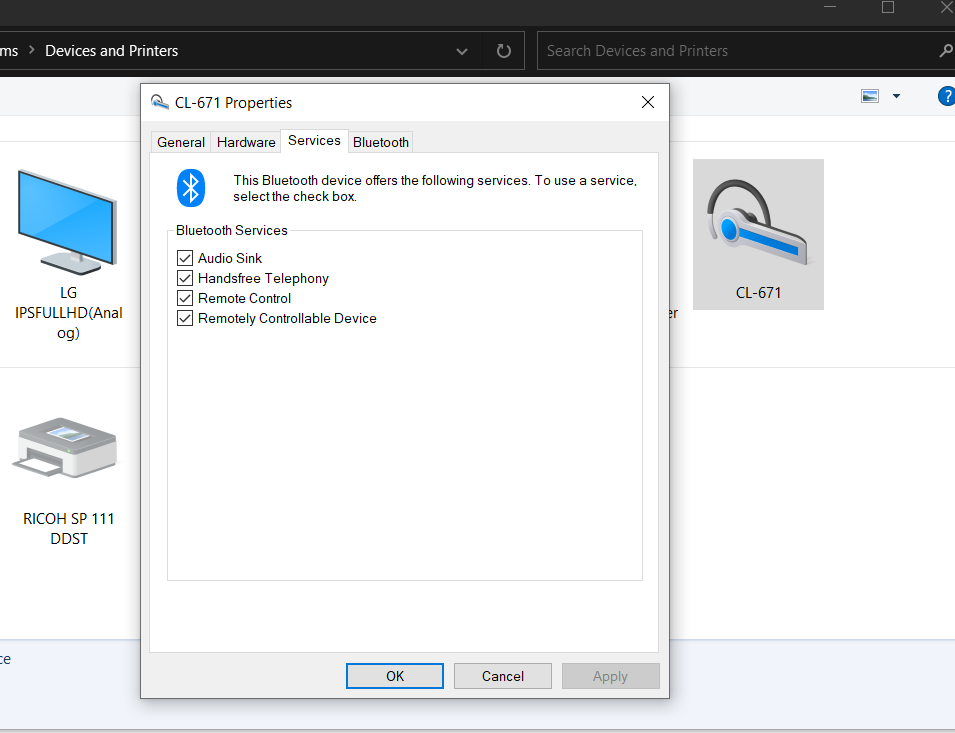Viewport: 955px width, 733px height.
Task: Open the address bar dropdown chevron
Action: 461,50
